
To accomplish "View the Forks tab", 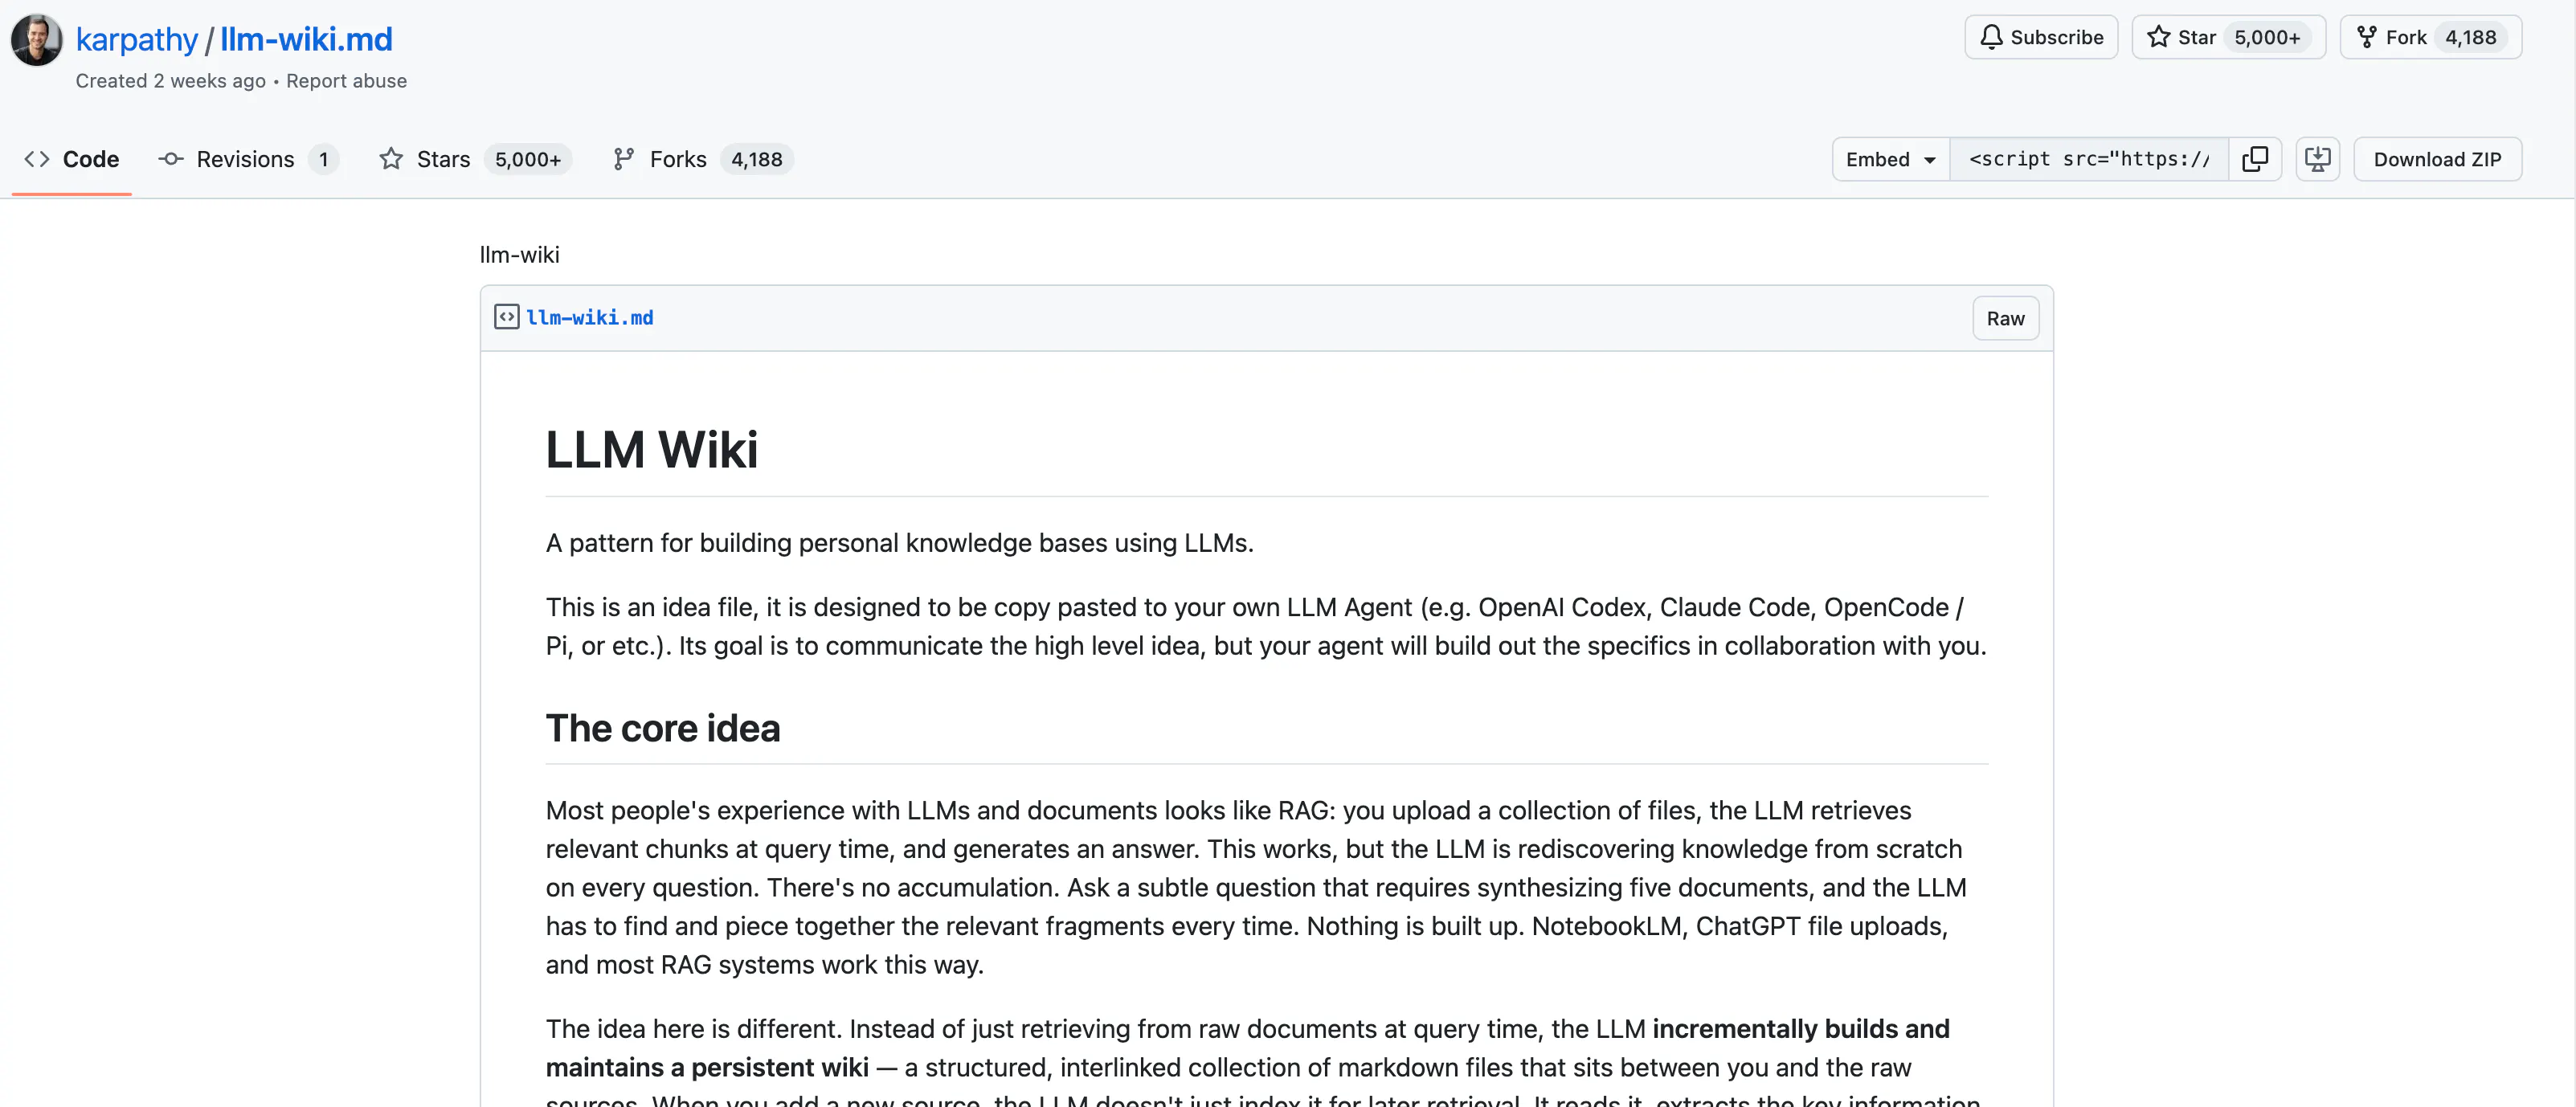I will coord(678,159).
